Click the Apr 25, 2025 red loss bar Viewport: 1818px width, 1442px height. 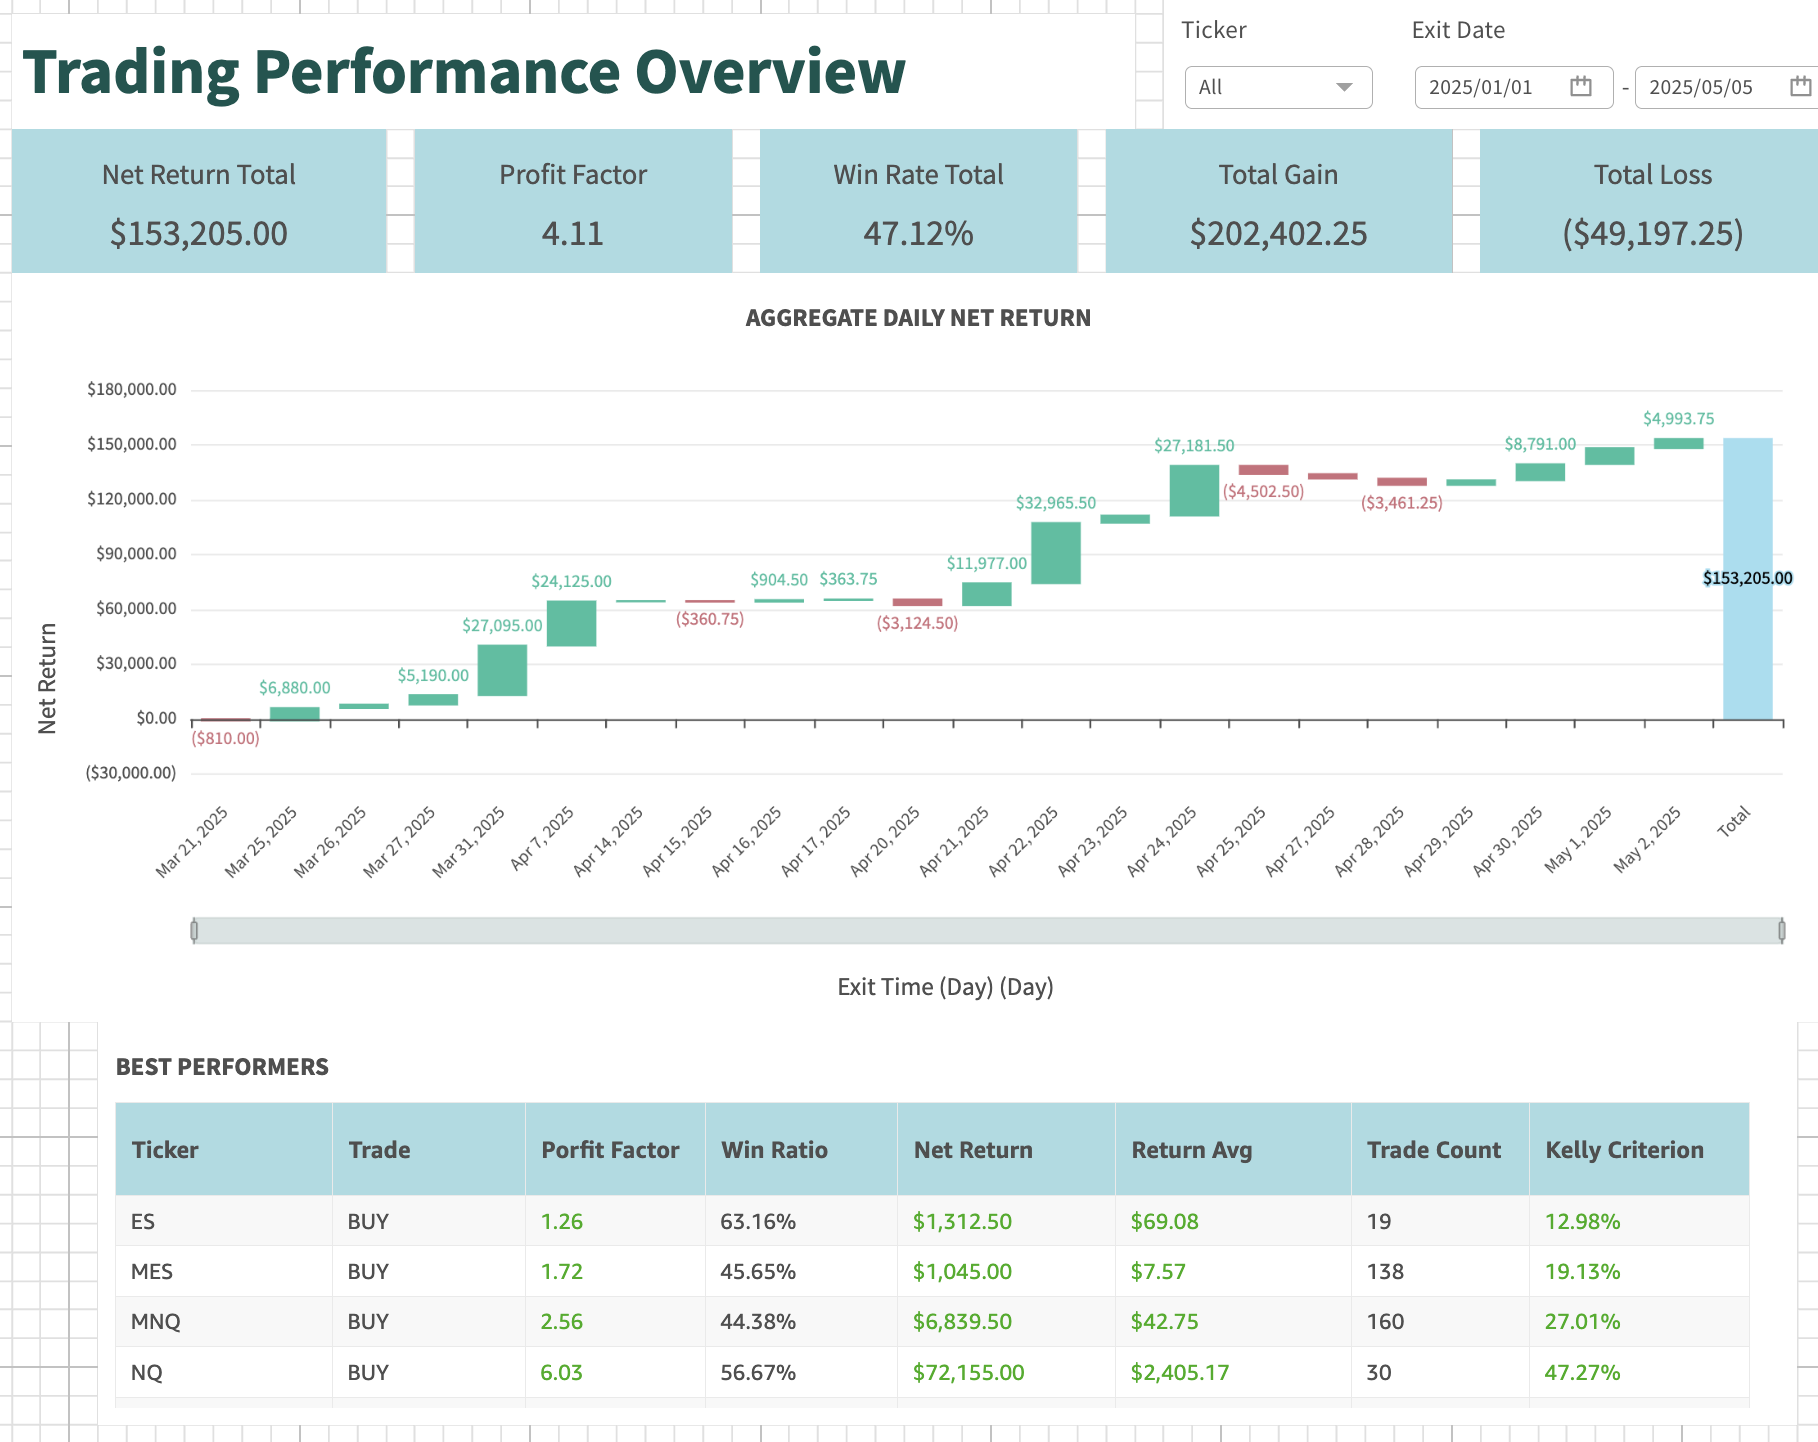[x=1263, y=470]
